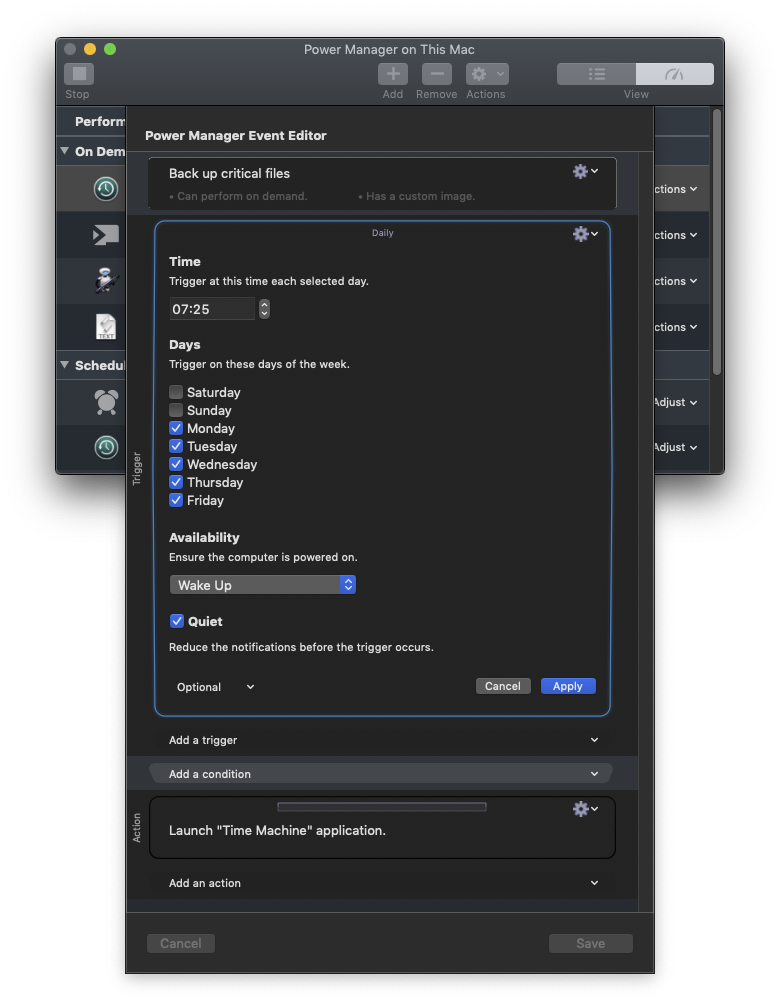This screenshot has width=780, height=1000.
Task: Select the Automator robot event icon
Action: (106, 281)
